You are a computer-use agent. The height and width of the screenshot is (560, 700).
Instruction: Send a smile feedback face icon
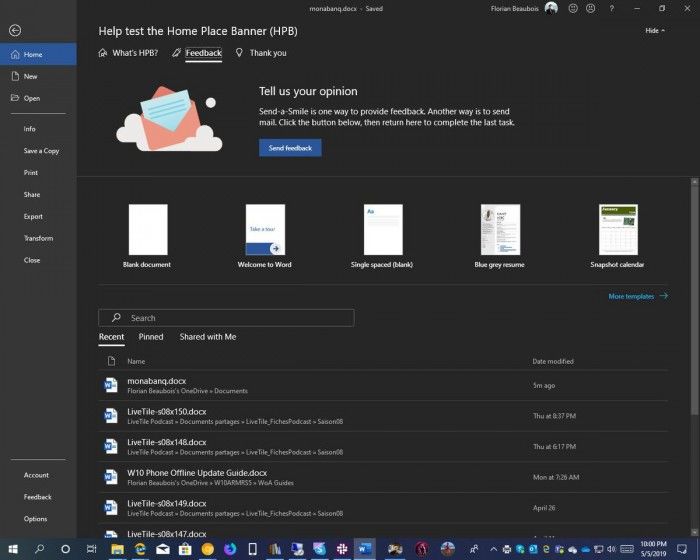pos(573,8)
